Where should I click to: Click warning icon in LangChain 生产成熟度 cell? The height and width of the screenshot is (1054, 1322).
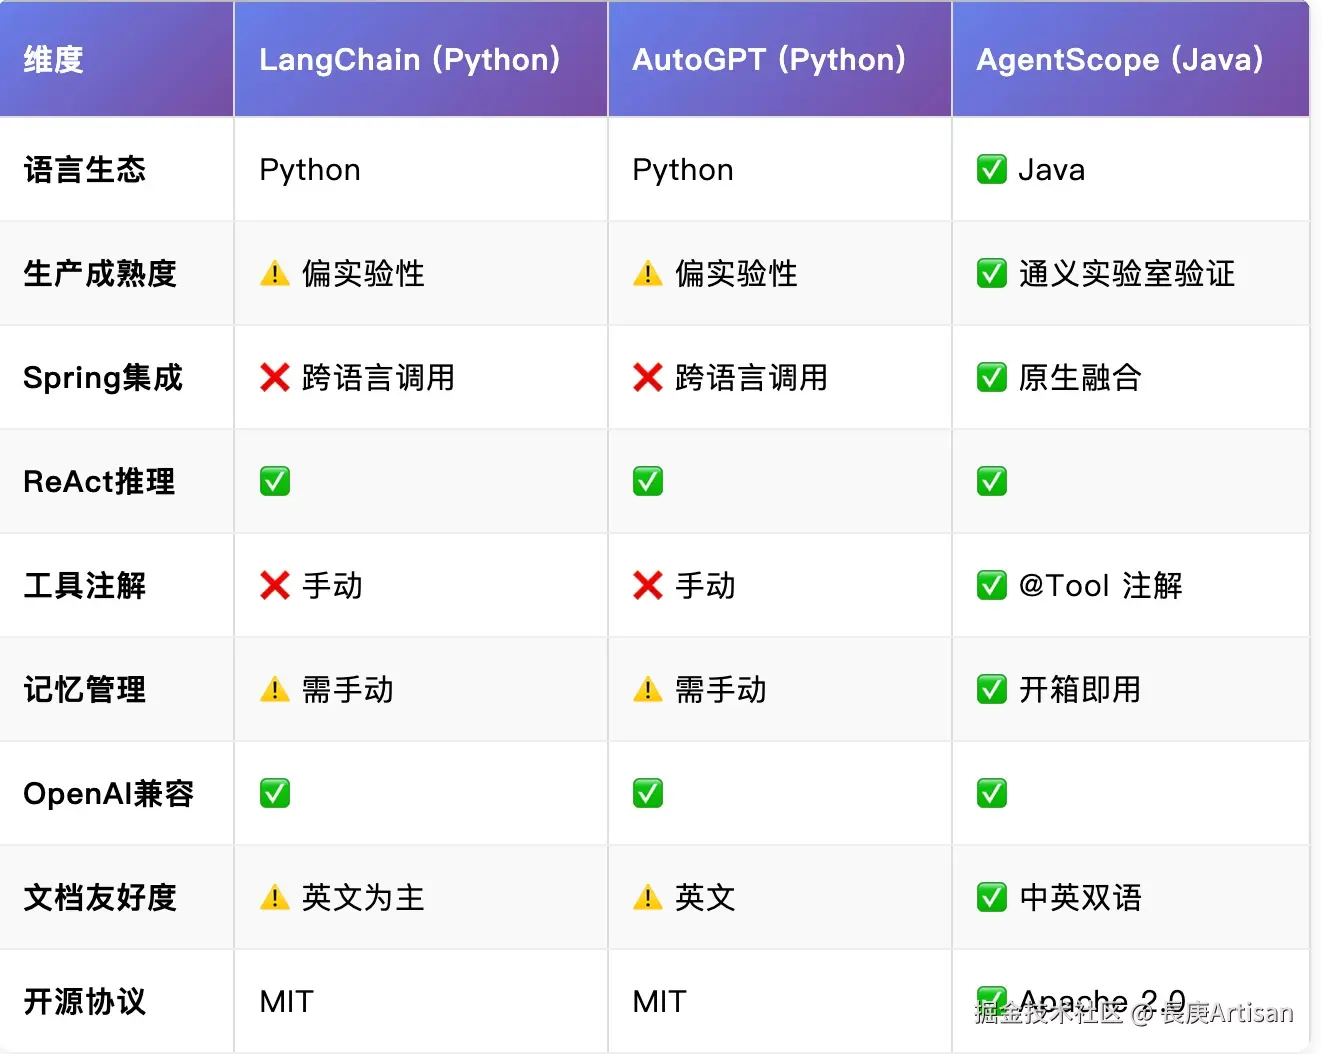pos(274,273)
